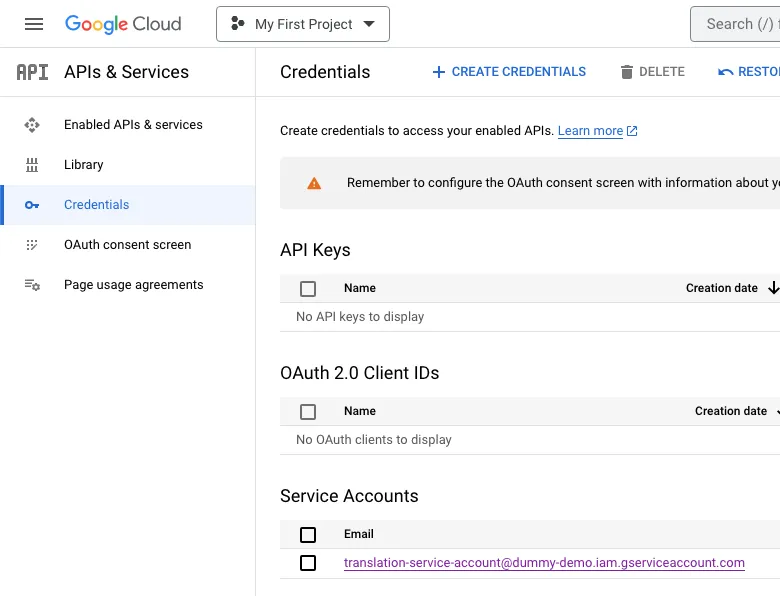The width and height of the screenshot is (780, 596).
Task: Click the API Keys section heading
Action: [x=315, y=250]
